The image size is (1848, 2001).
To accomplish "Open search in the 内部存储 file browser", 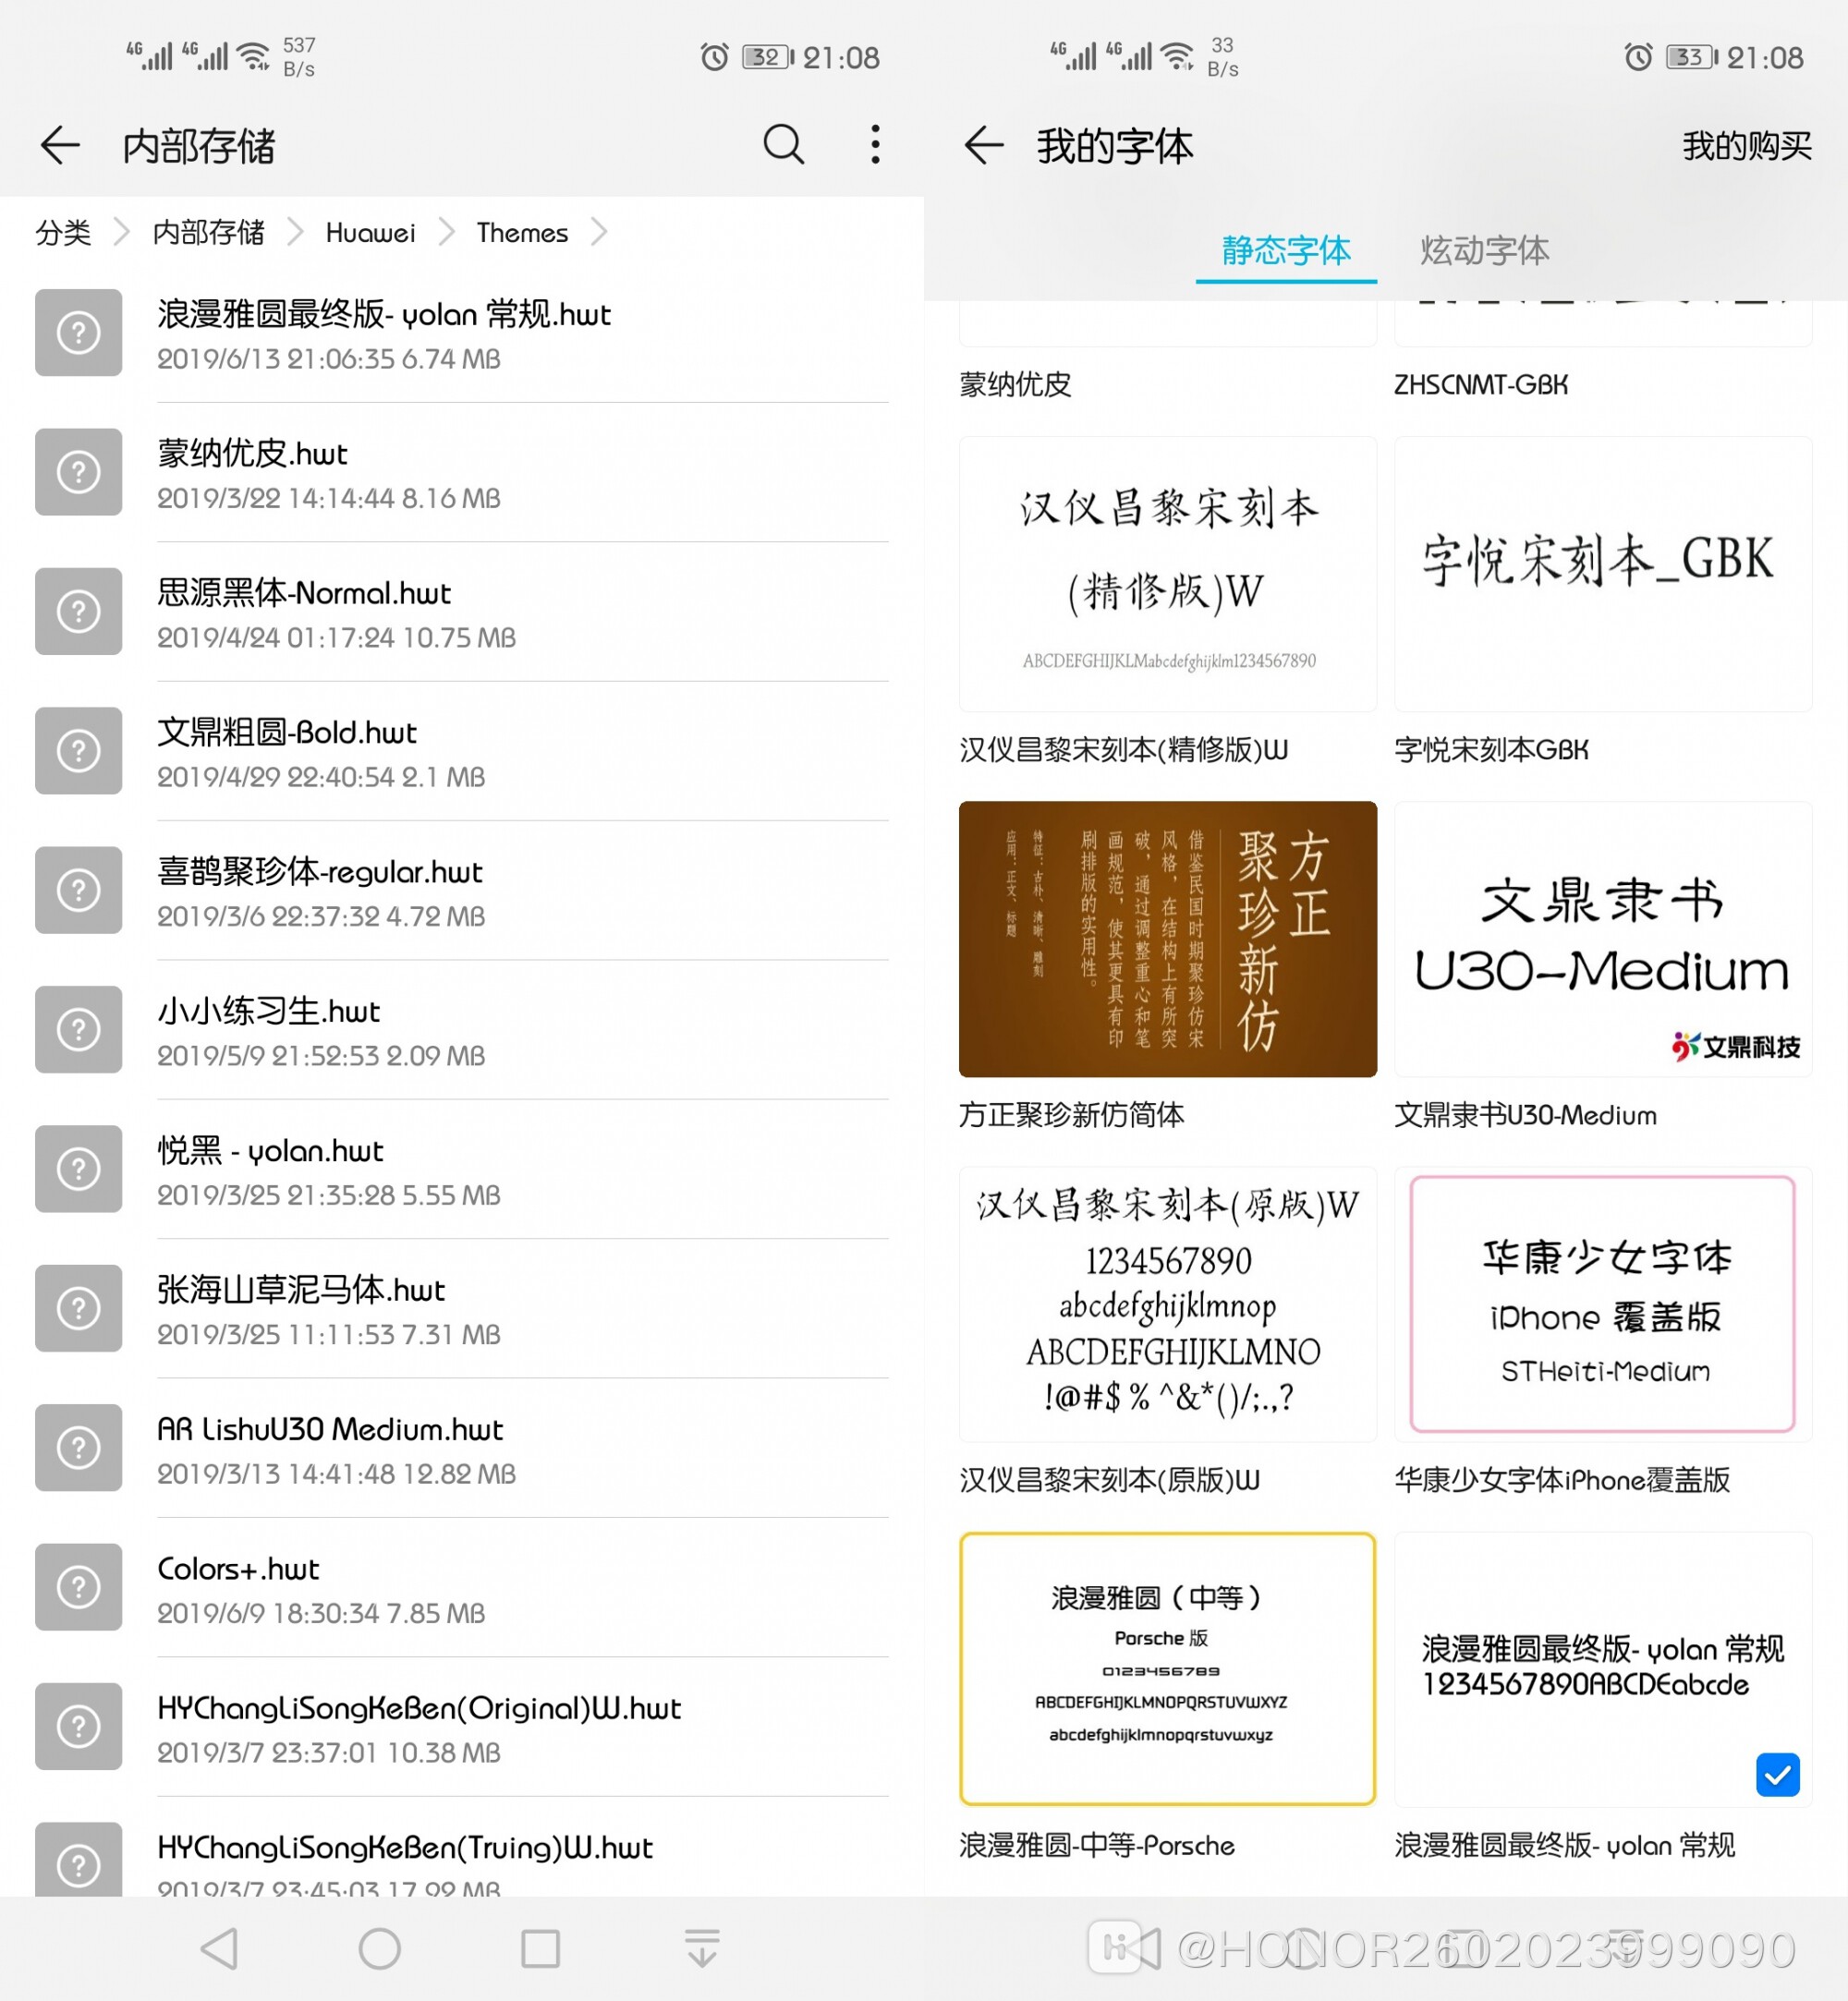I will coord(783,145).
